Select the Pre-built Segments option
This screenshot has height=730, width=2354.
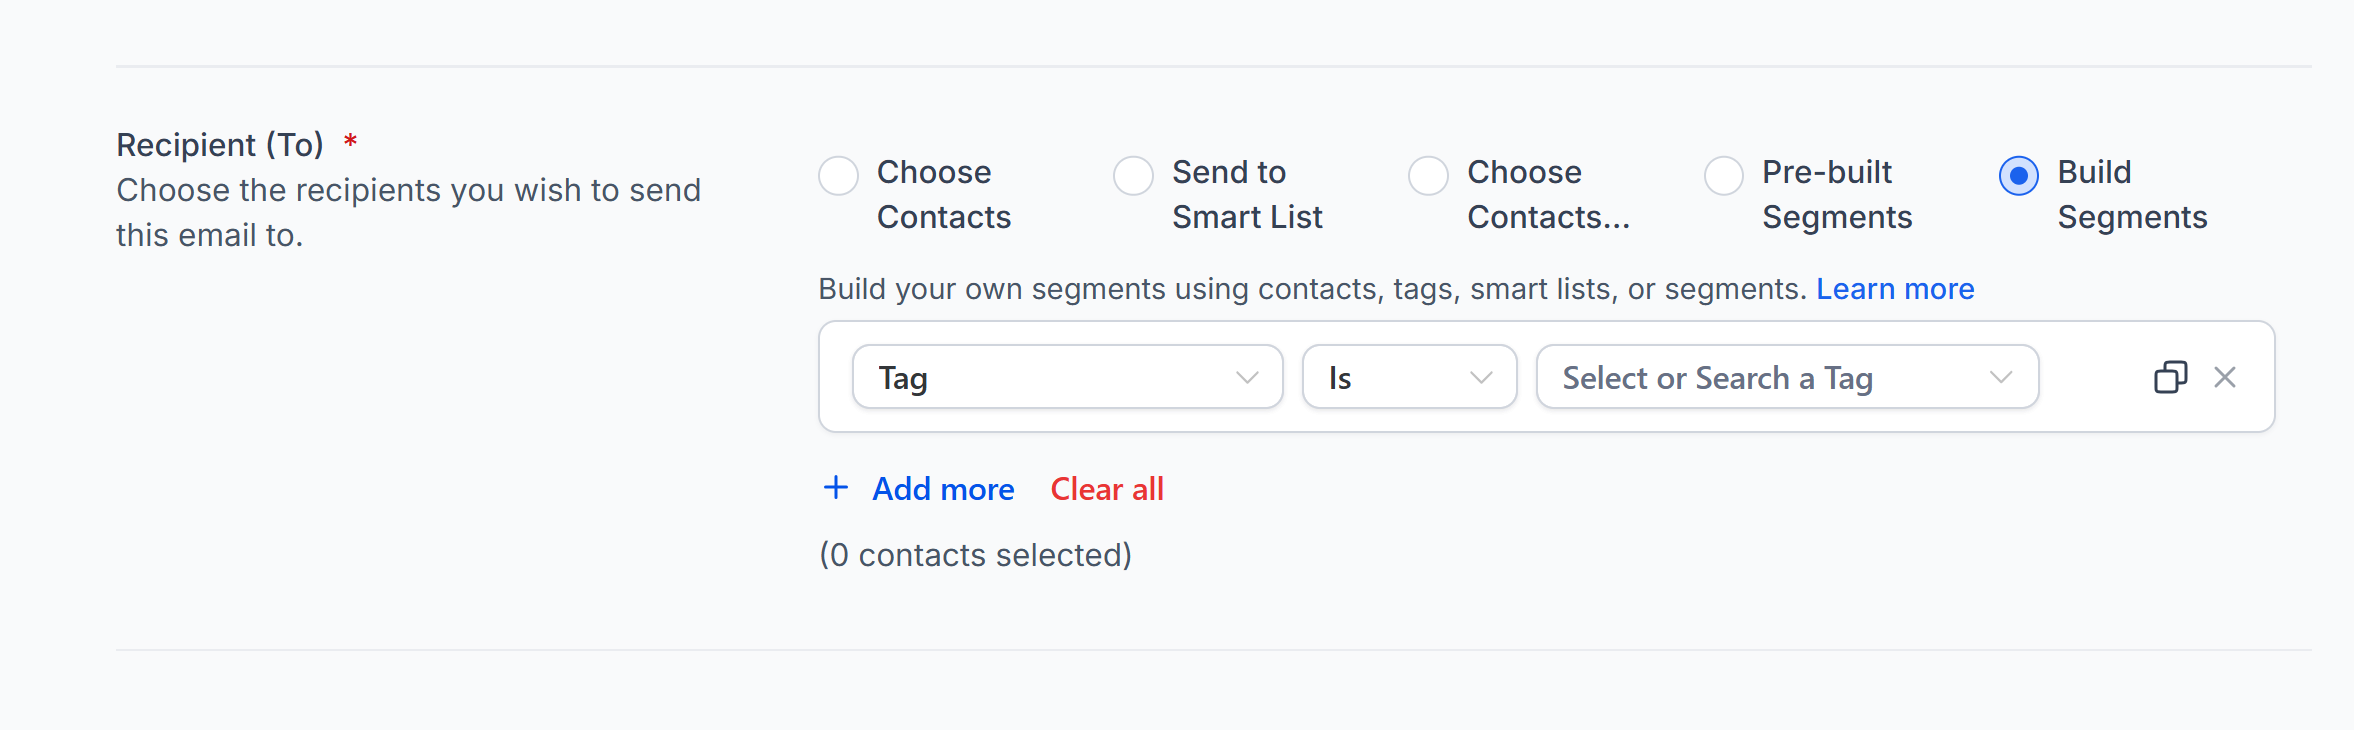point(1725,175)
